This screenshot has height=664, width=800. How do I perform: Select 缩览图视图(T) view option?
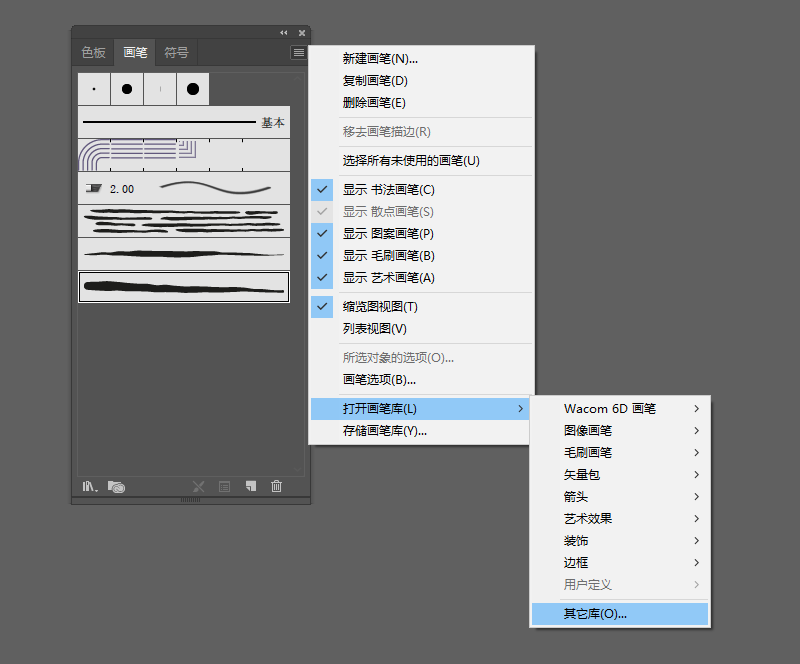[x=421, y=307]
